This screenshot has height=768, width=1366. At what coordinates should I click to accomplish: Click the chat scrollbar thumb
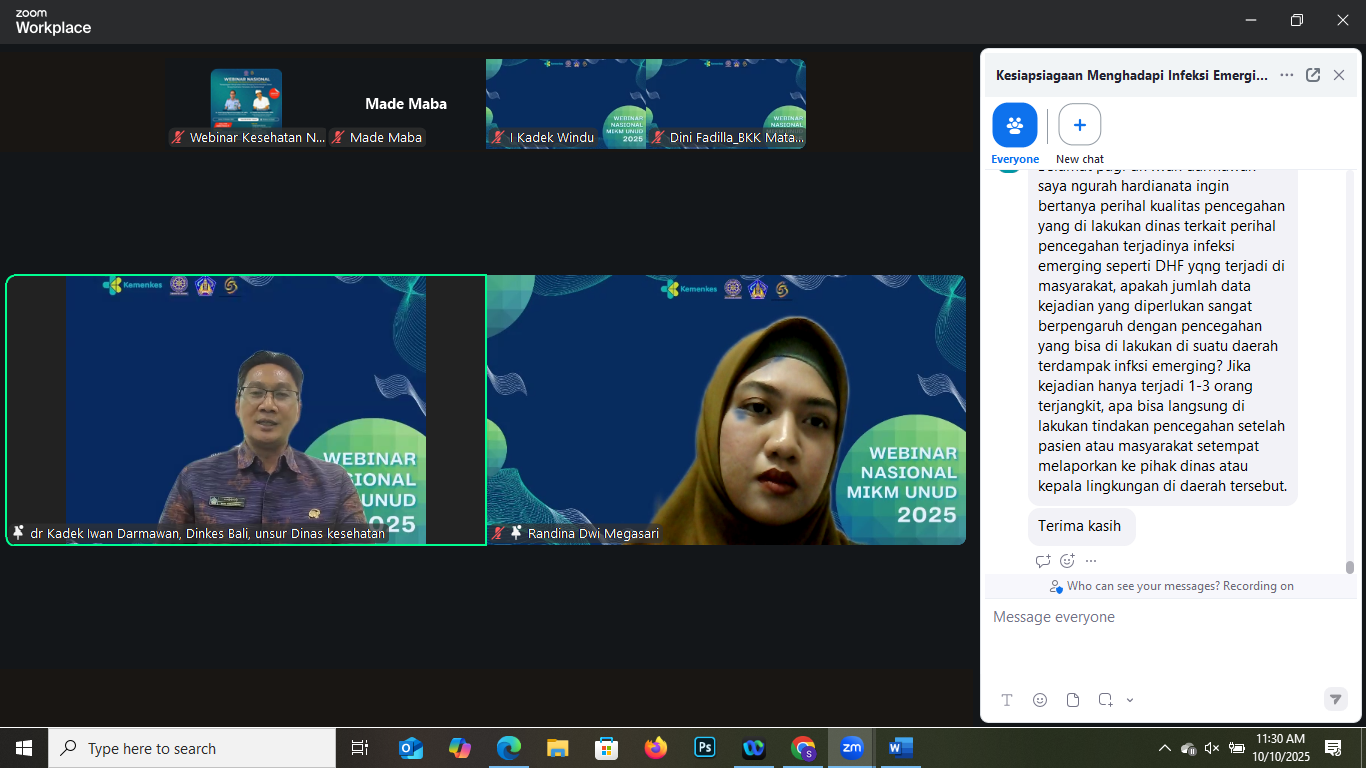(1349, 567)
